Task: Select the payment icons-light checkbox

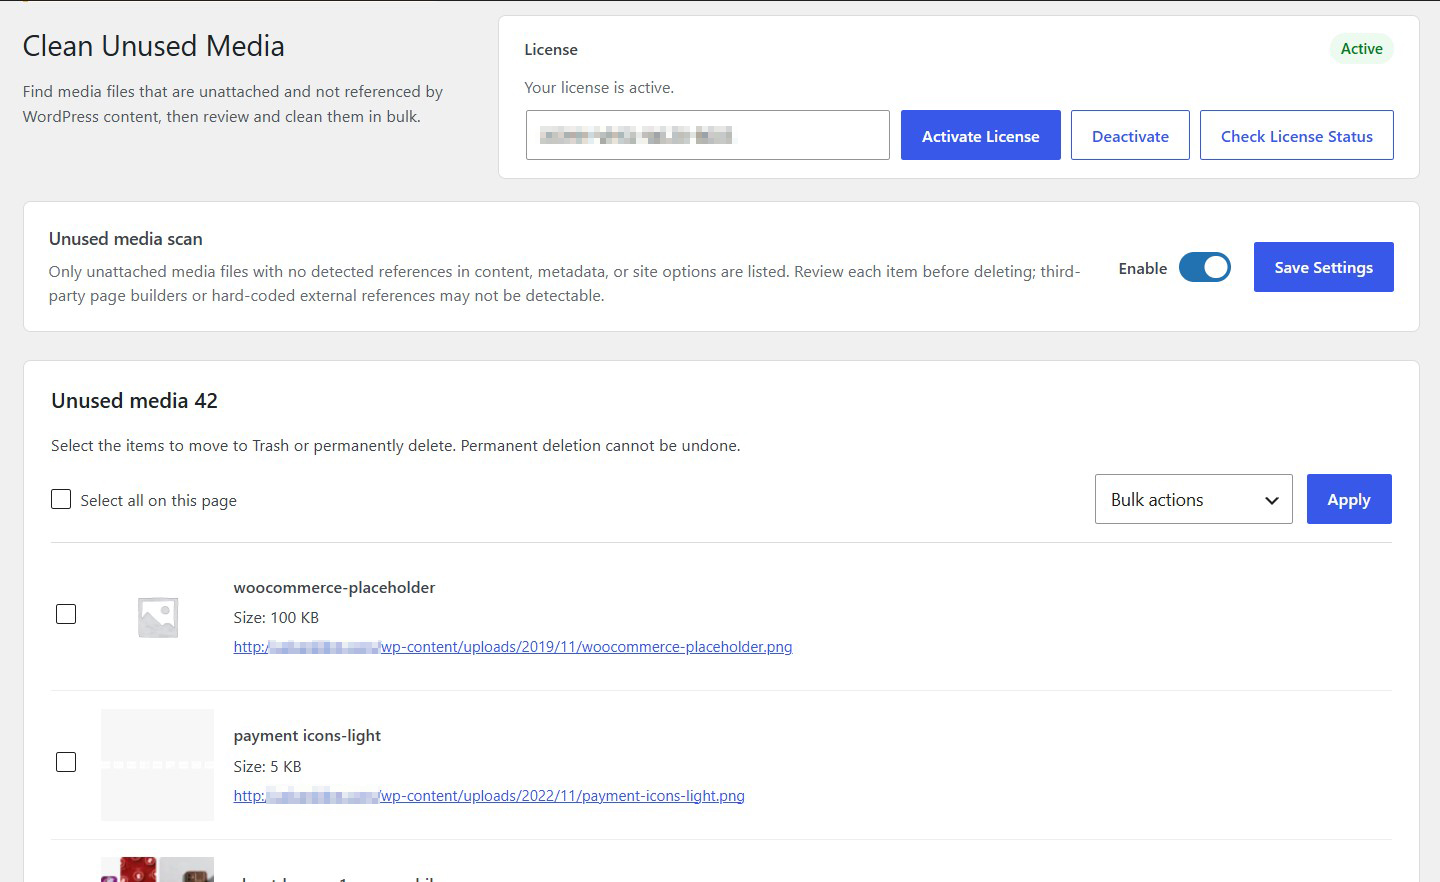Action: 66,762
